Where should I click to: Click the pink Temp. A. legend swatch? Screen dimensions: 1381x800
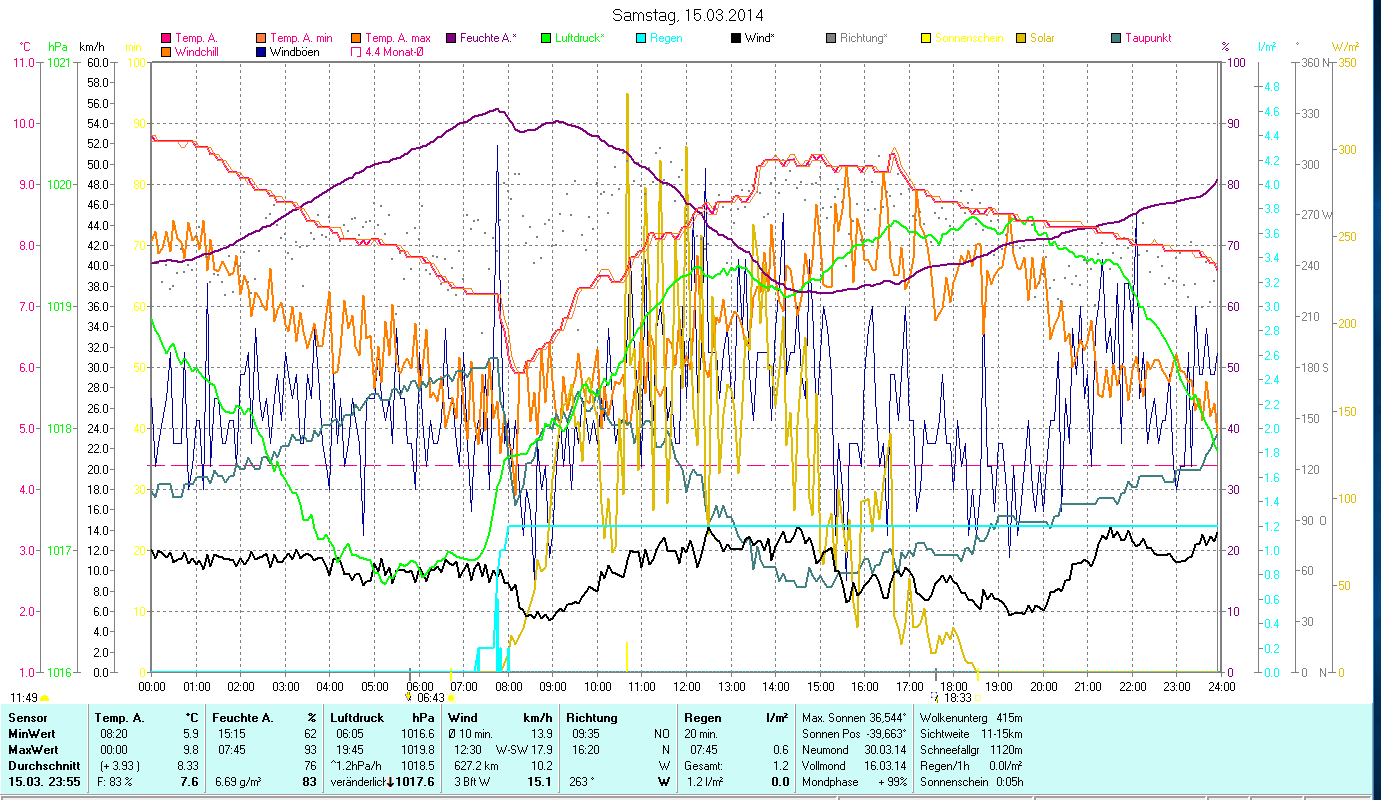166,38
